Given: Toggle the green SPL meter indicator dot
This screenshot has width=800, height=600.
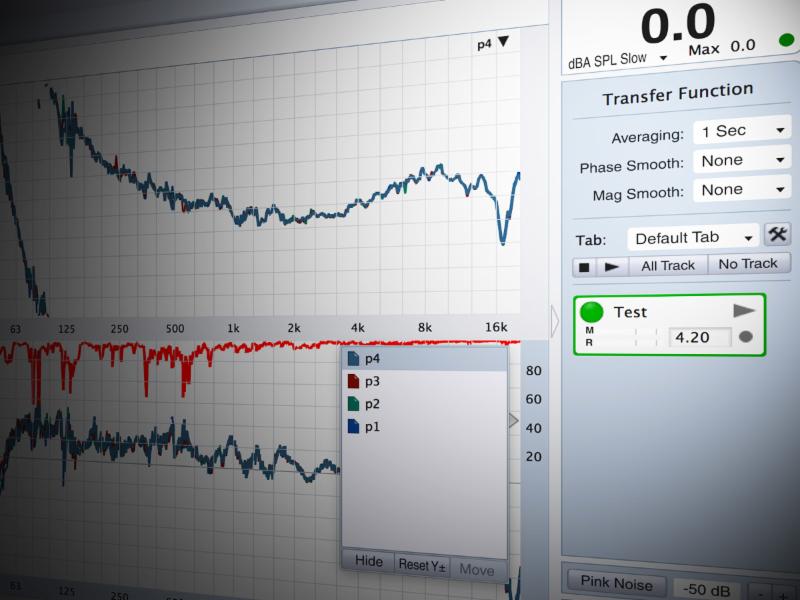Looking at the screenshot, I should 786,41.
